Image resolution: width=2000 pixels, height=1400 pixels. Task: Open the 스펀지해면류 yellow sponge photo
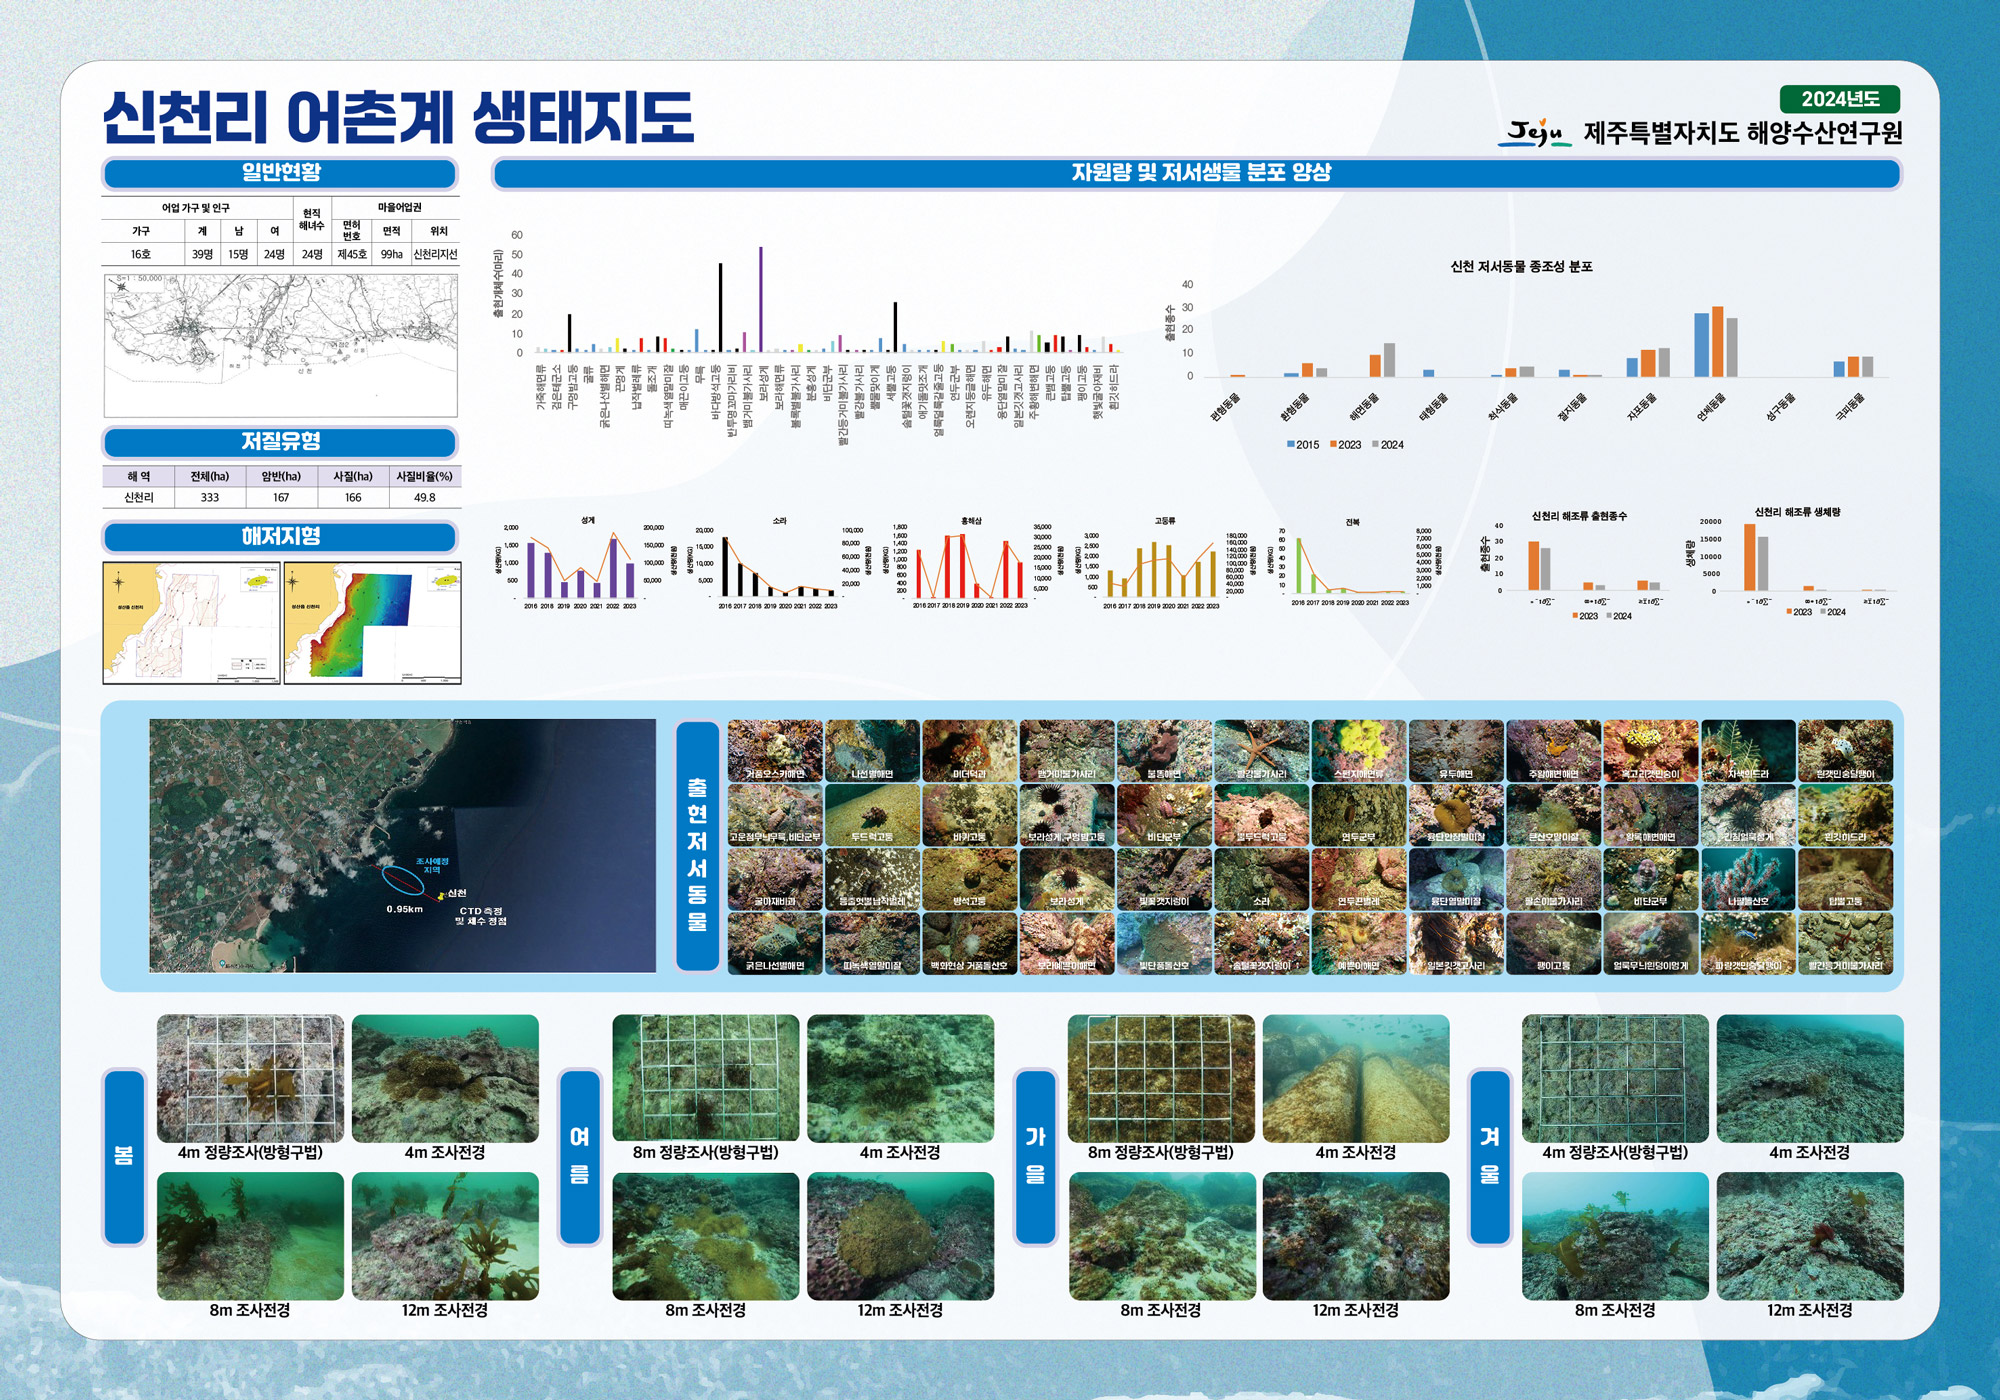pos(1358,750)
